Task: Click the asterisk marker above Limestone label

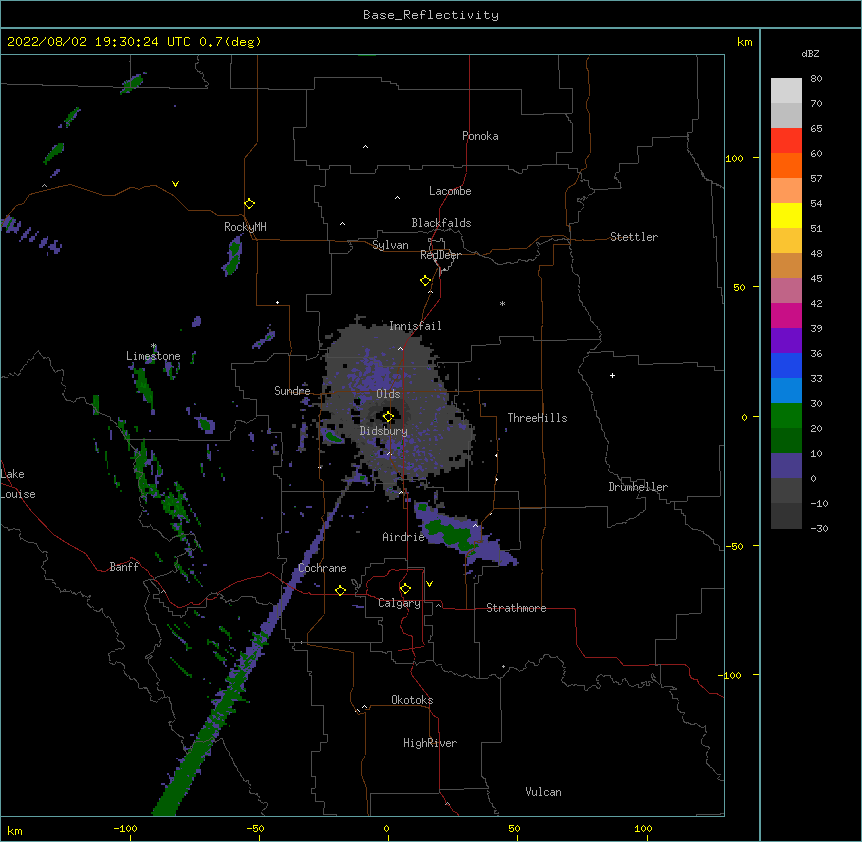Action: tap(154, 346)
